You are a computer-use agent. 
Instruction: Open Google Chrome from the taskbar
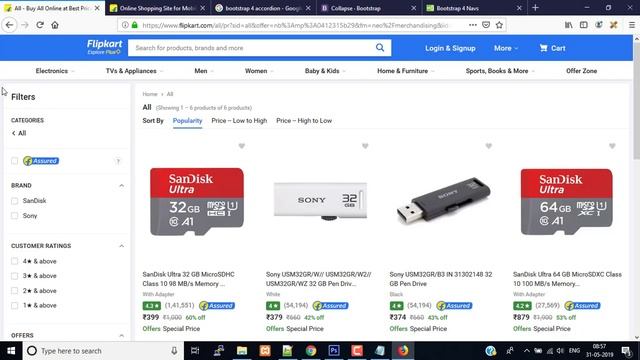click(311, 351)
